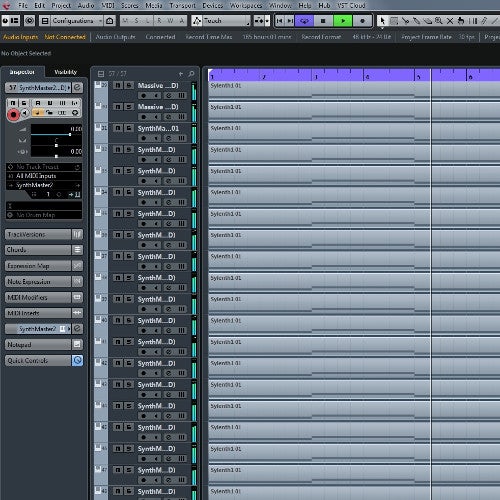Click the track list layout icon beside 57 / 57
The height and width of the screenshot is (500, 500).
pos(101,74)
